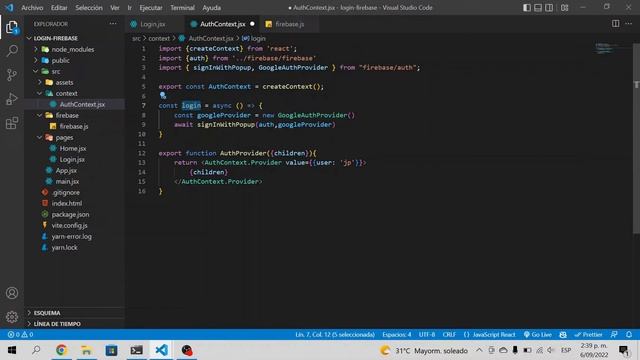This screenshot has height=360, width=640.
Task: Click the CRLF end-of-line status item
Action: click(449, 335)
